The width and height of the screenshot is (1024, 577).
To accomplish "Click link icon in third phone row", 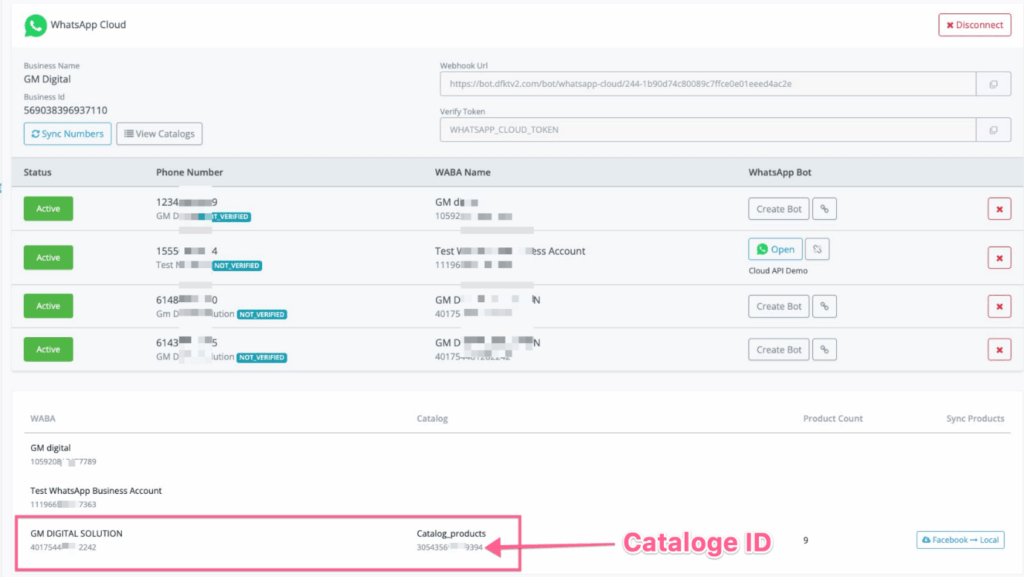I will pos(824,306).
